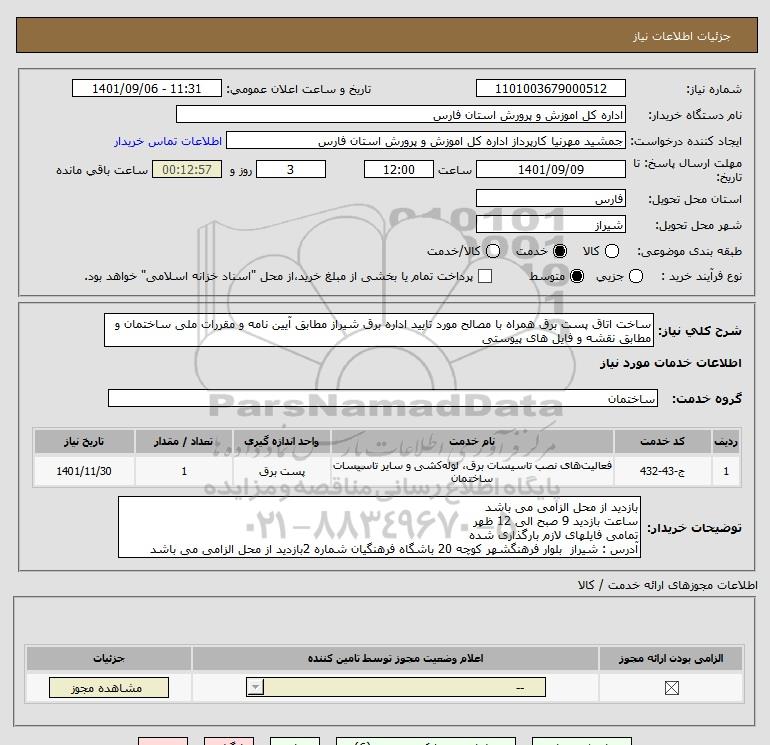Click the remaining days field showing 3
This screenshot has height=745, width=770.
(291, 169)
